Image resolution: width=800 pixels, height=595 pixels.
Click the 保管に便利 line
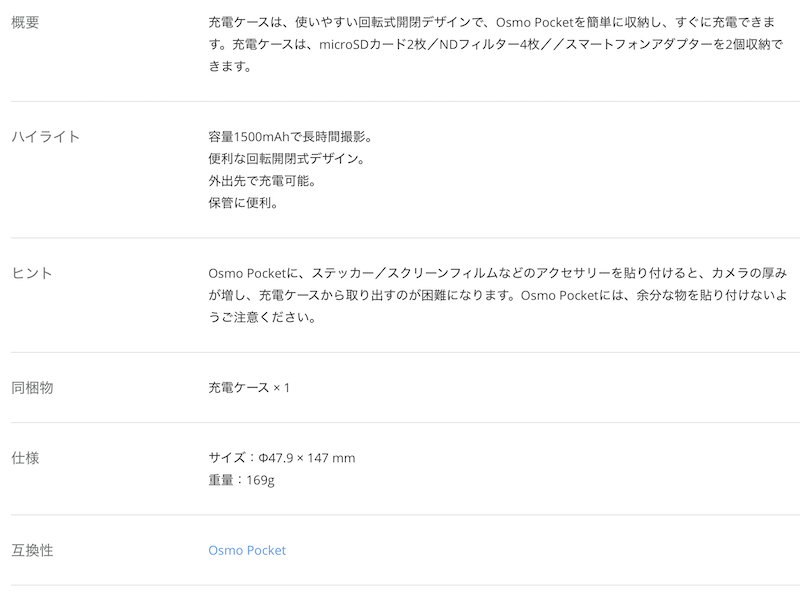243,203
